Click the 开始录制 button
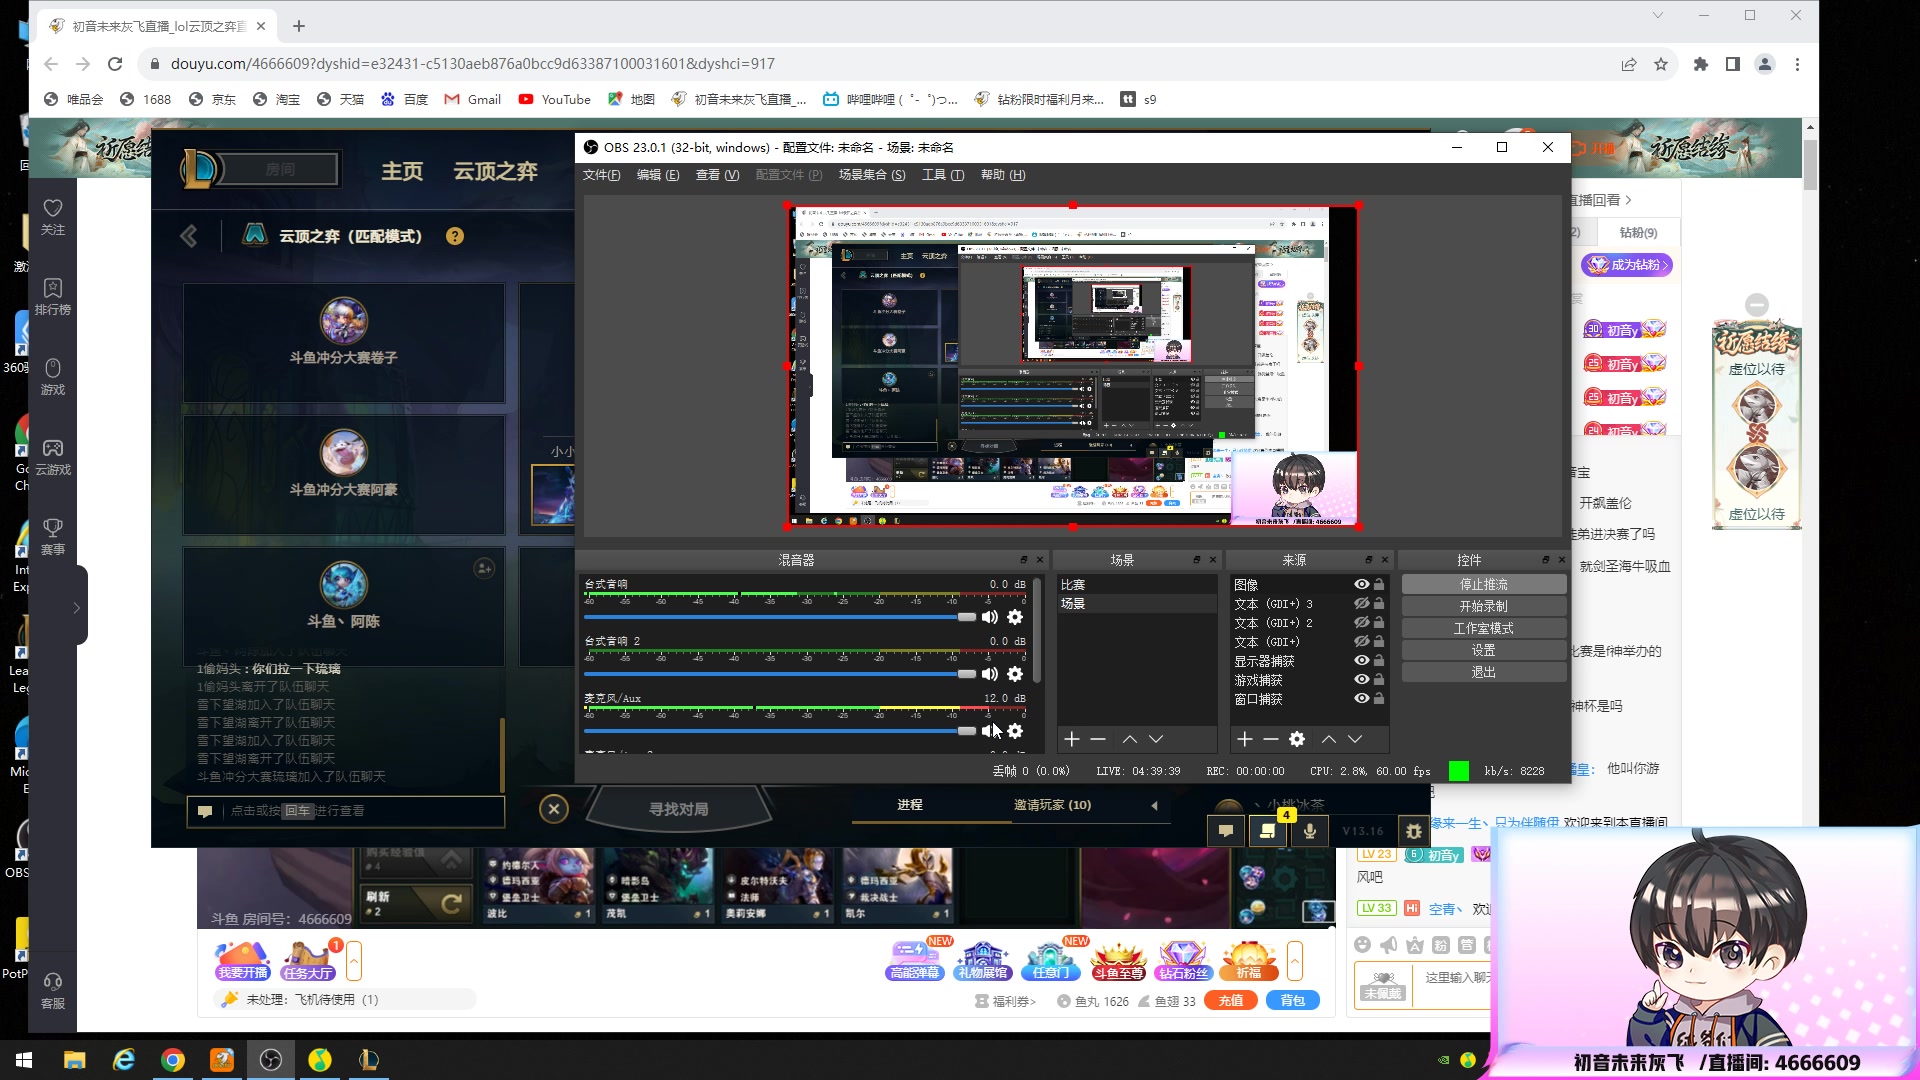The image size is (1920, 1080). pos(1483,606)
